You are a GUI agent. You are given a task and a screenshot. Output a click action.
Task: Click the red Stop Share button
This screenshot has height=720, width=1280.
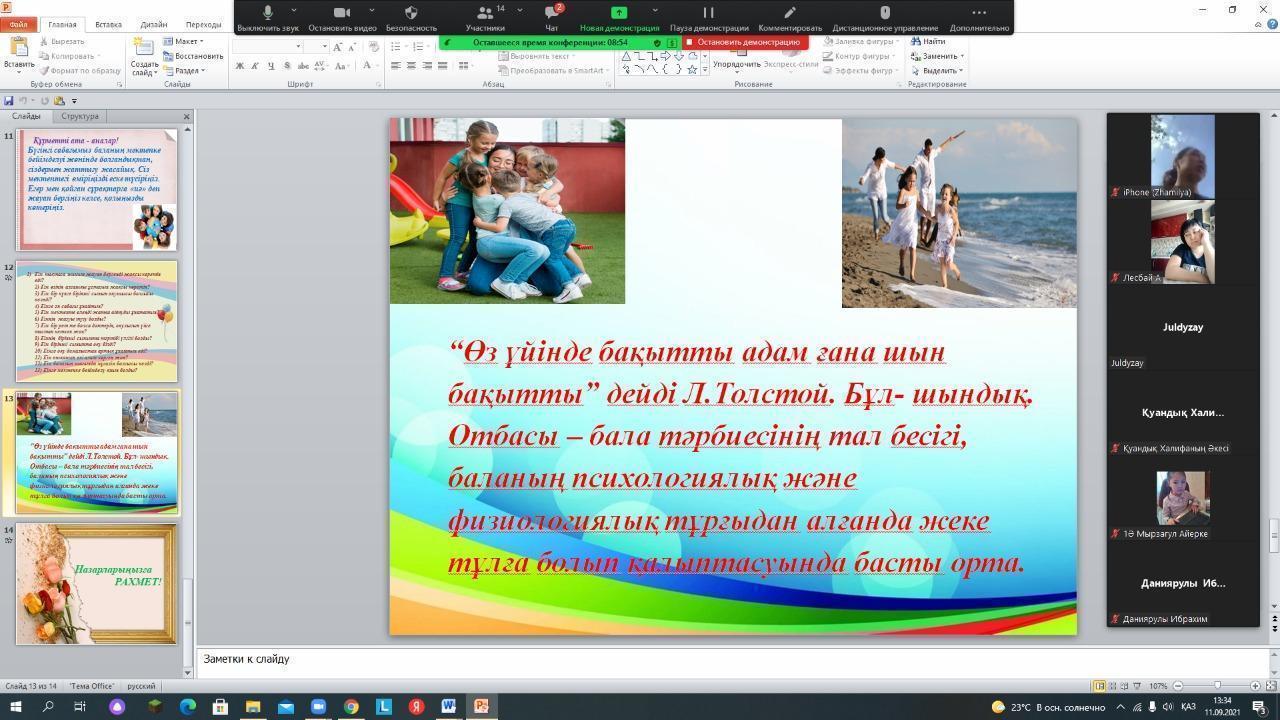tap(744, 42)
